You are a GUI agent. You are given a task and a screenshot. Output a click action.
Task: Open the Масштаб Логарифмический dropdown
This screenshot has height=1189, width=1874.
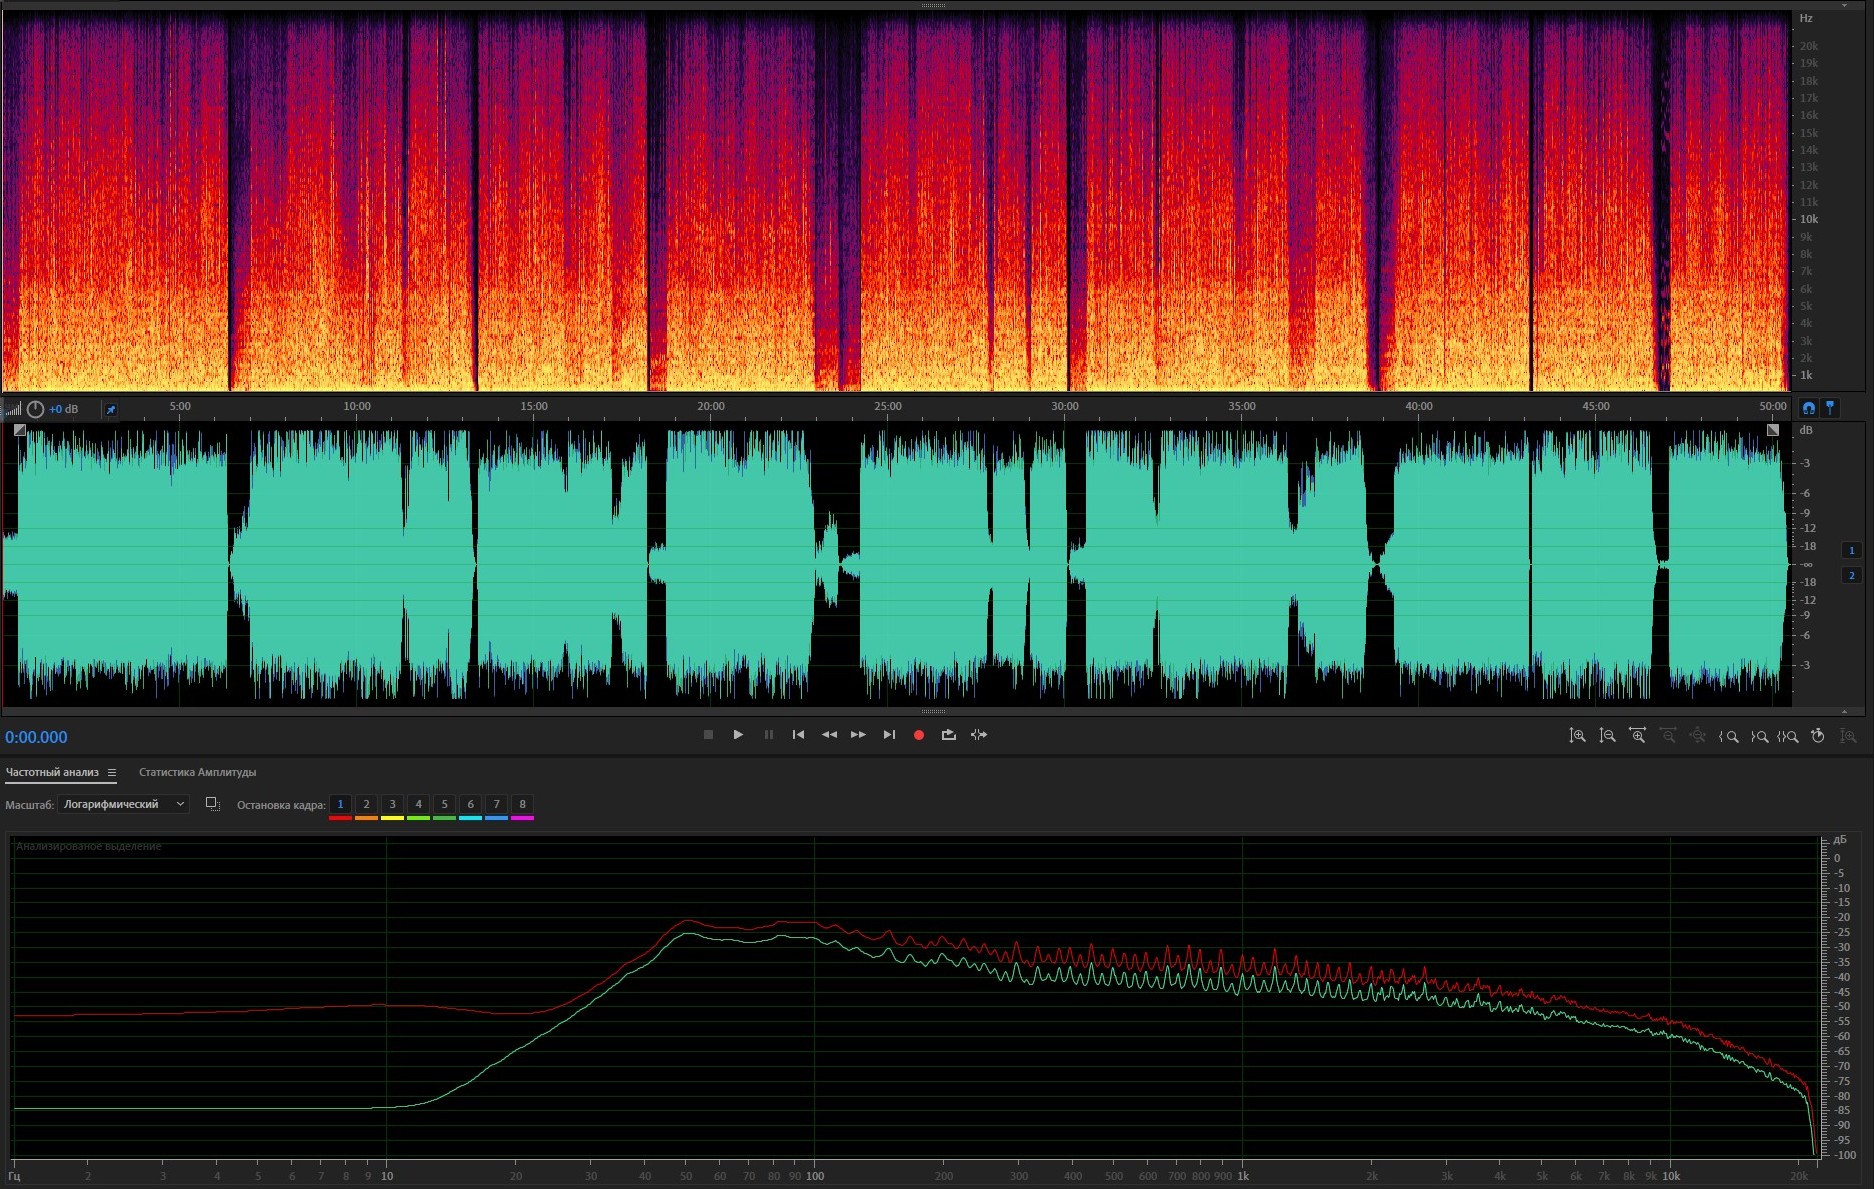point(123,804)
